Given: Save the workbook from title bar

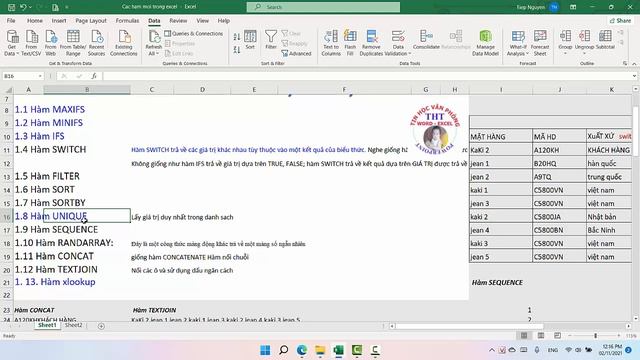Looking at the screenshot, I should pos(11,7).
